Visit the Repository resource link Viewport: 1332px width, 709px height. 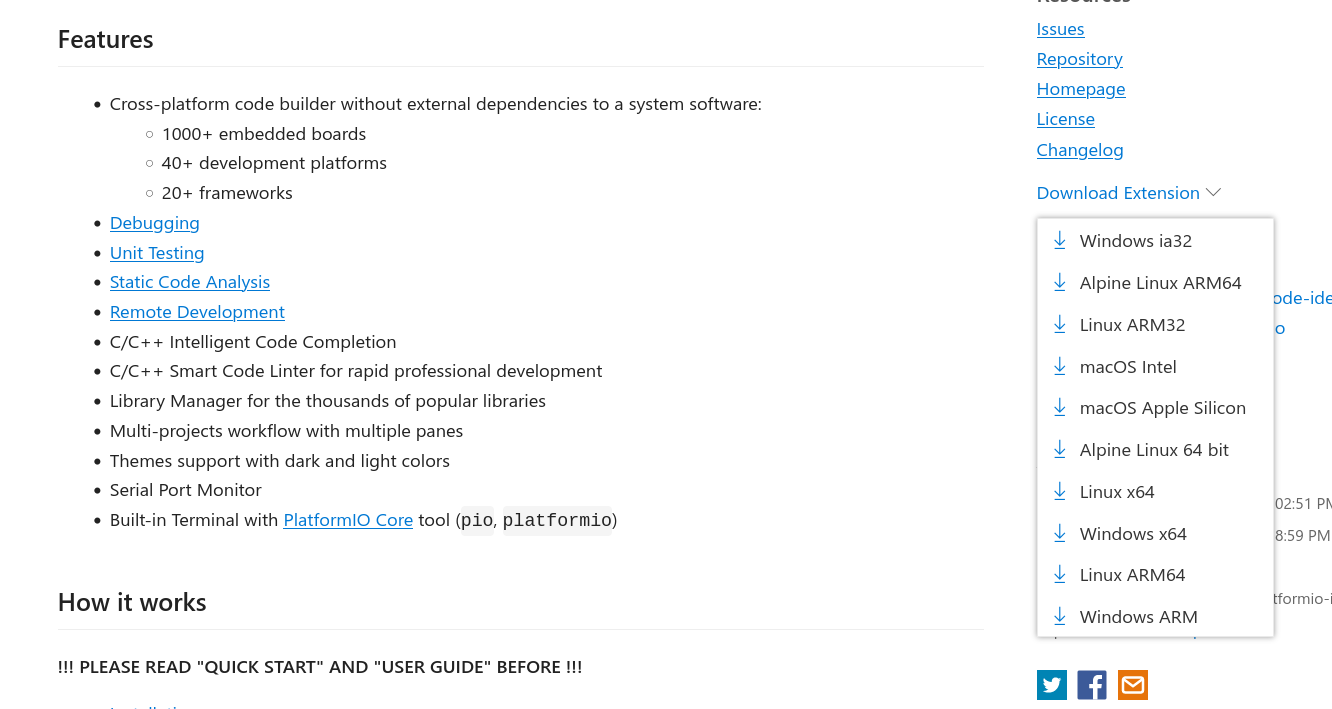1080,59
